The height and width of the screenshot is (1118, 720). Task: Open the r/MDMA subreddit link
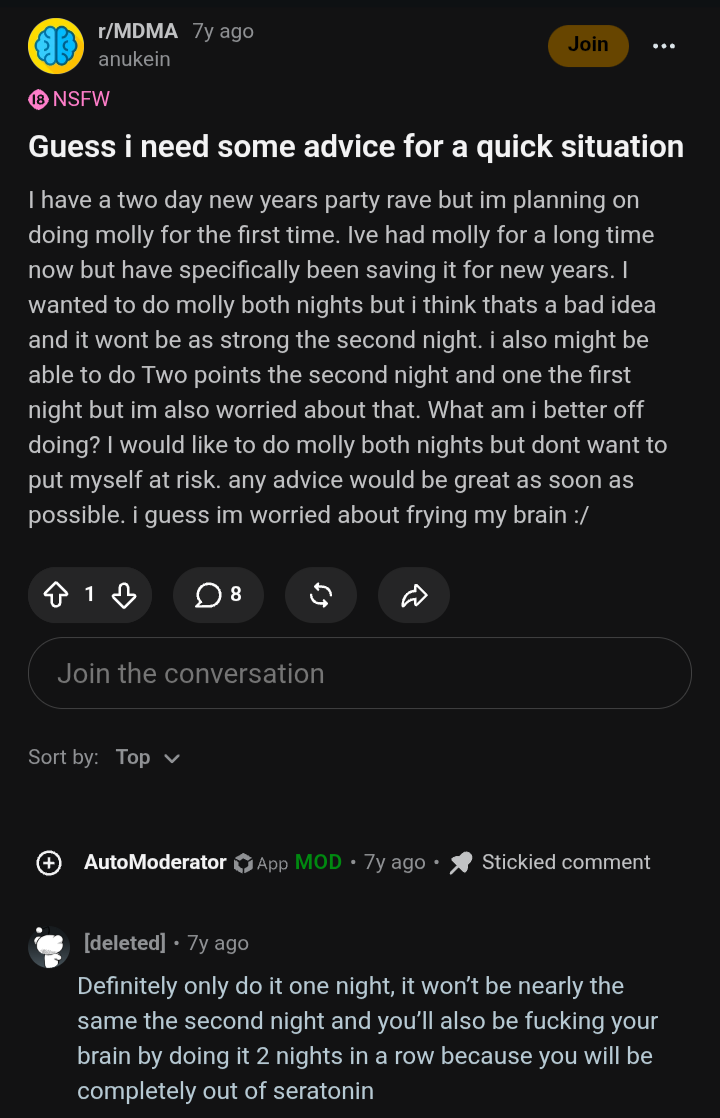click(x=138, y=31)
